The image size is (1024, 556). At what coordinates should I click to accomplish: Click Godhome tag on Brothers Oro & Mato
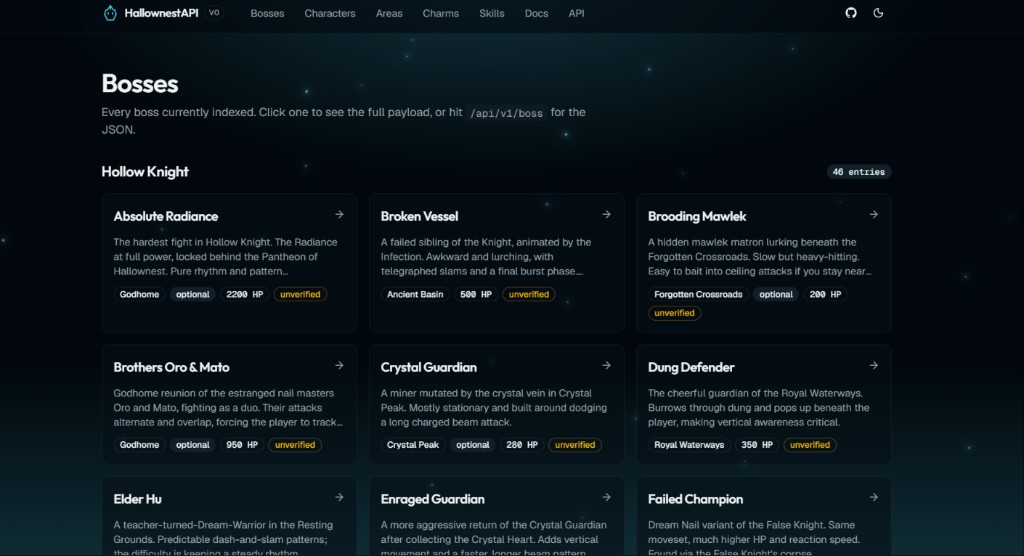tap(139, 445)
